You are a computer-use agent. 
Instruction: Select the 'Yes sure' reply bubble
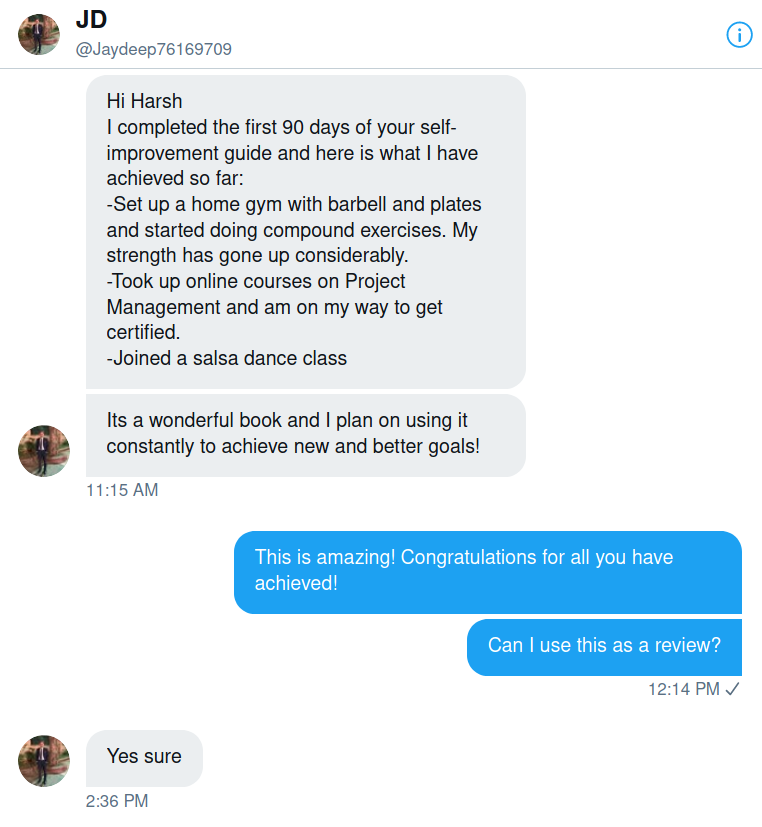click(x=144, y=757)
